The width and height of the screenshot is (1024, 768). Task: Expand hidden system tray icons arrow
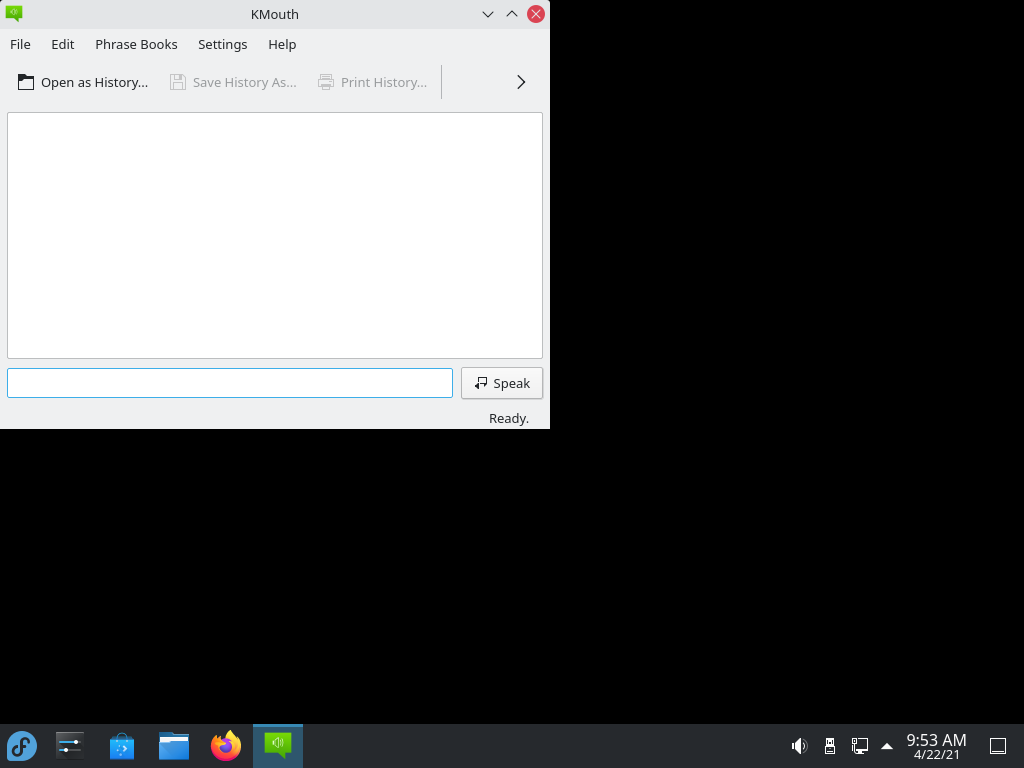(x=887, y=746)
